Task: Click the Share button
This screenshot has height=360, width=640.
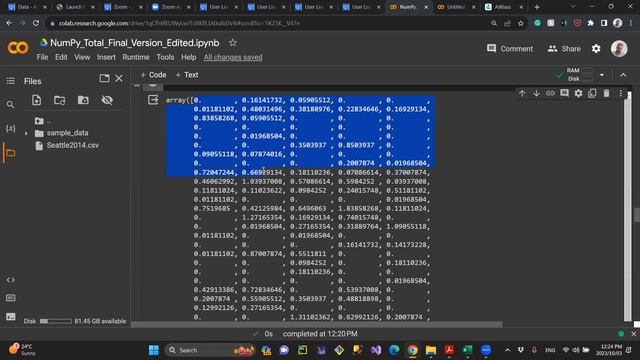Action: [x=564, y=49]
